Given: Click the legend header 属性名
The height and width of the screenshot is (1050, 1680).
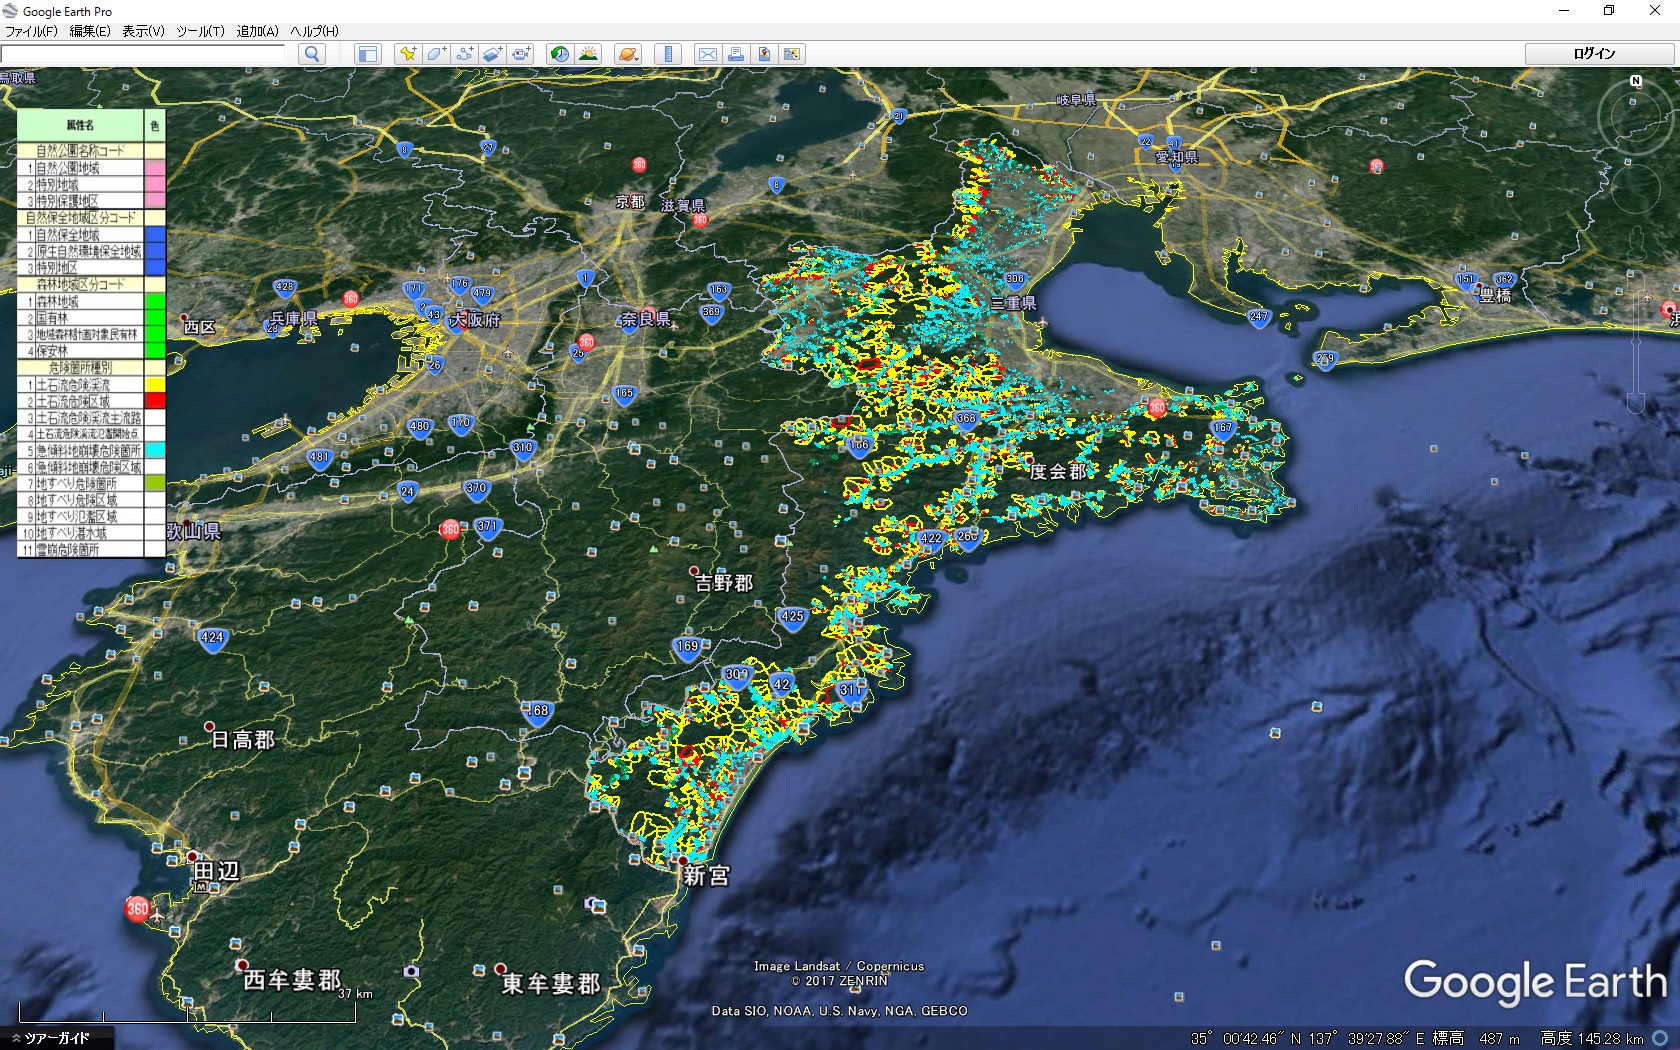Looking at the screenshot, I should tap(80, 125).
